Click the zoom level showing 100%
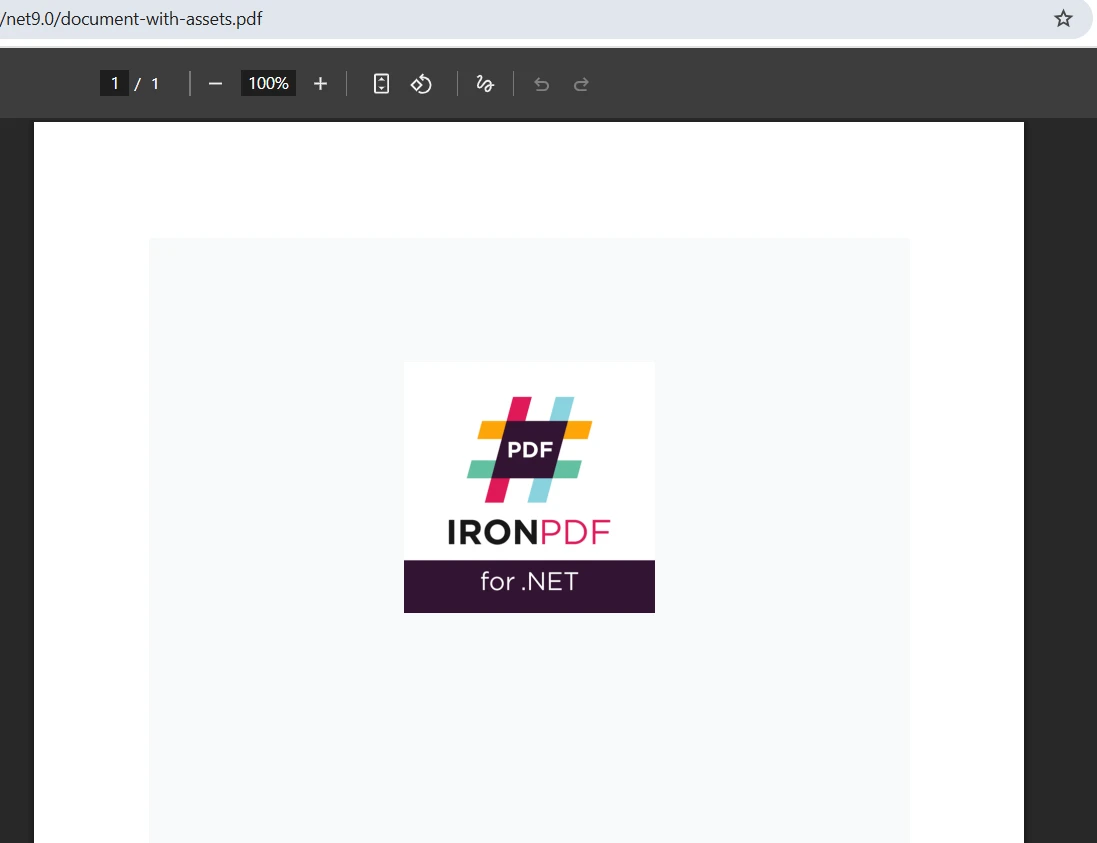1097x843 pixels. coord(267,83)
